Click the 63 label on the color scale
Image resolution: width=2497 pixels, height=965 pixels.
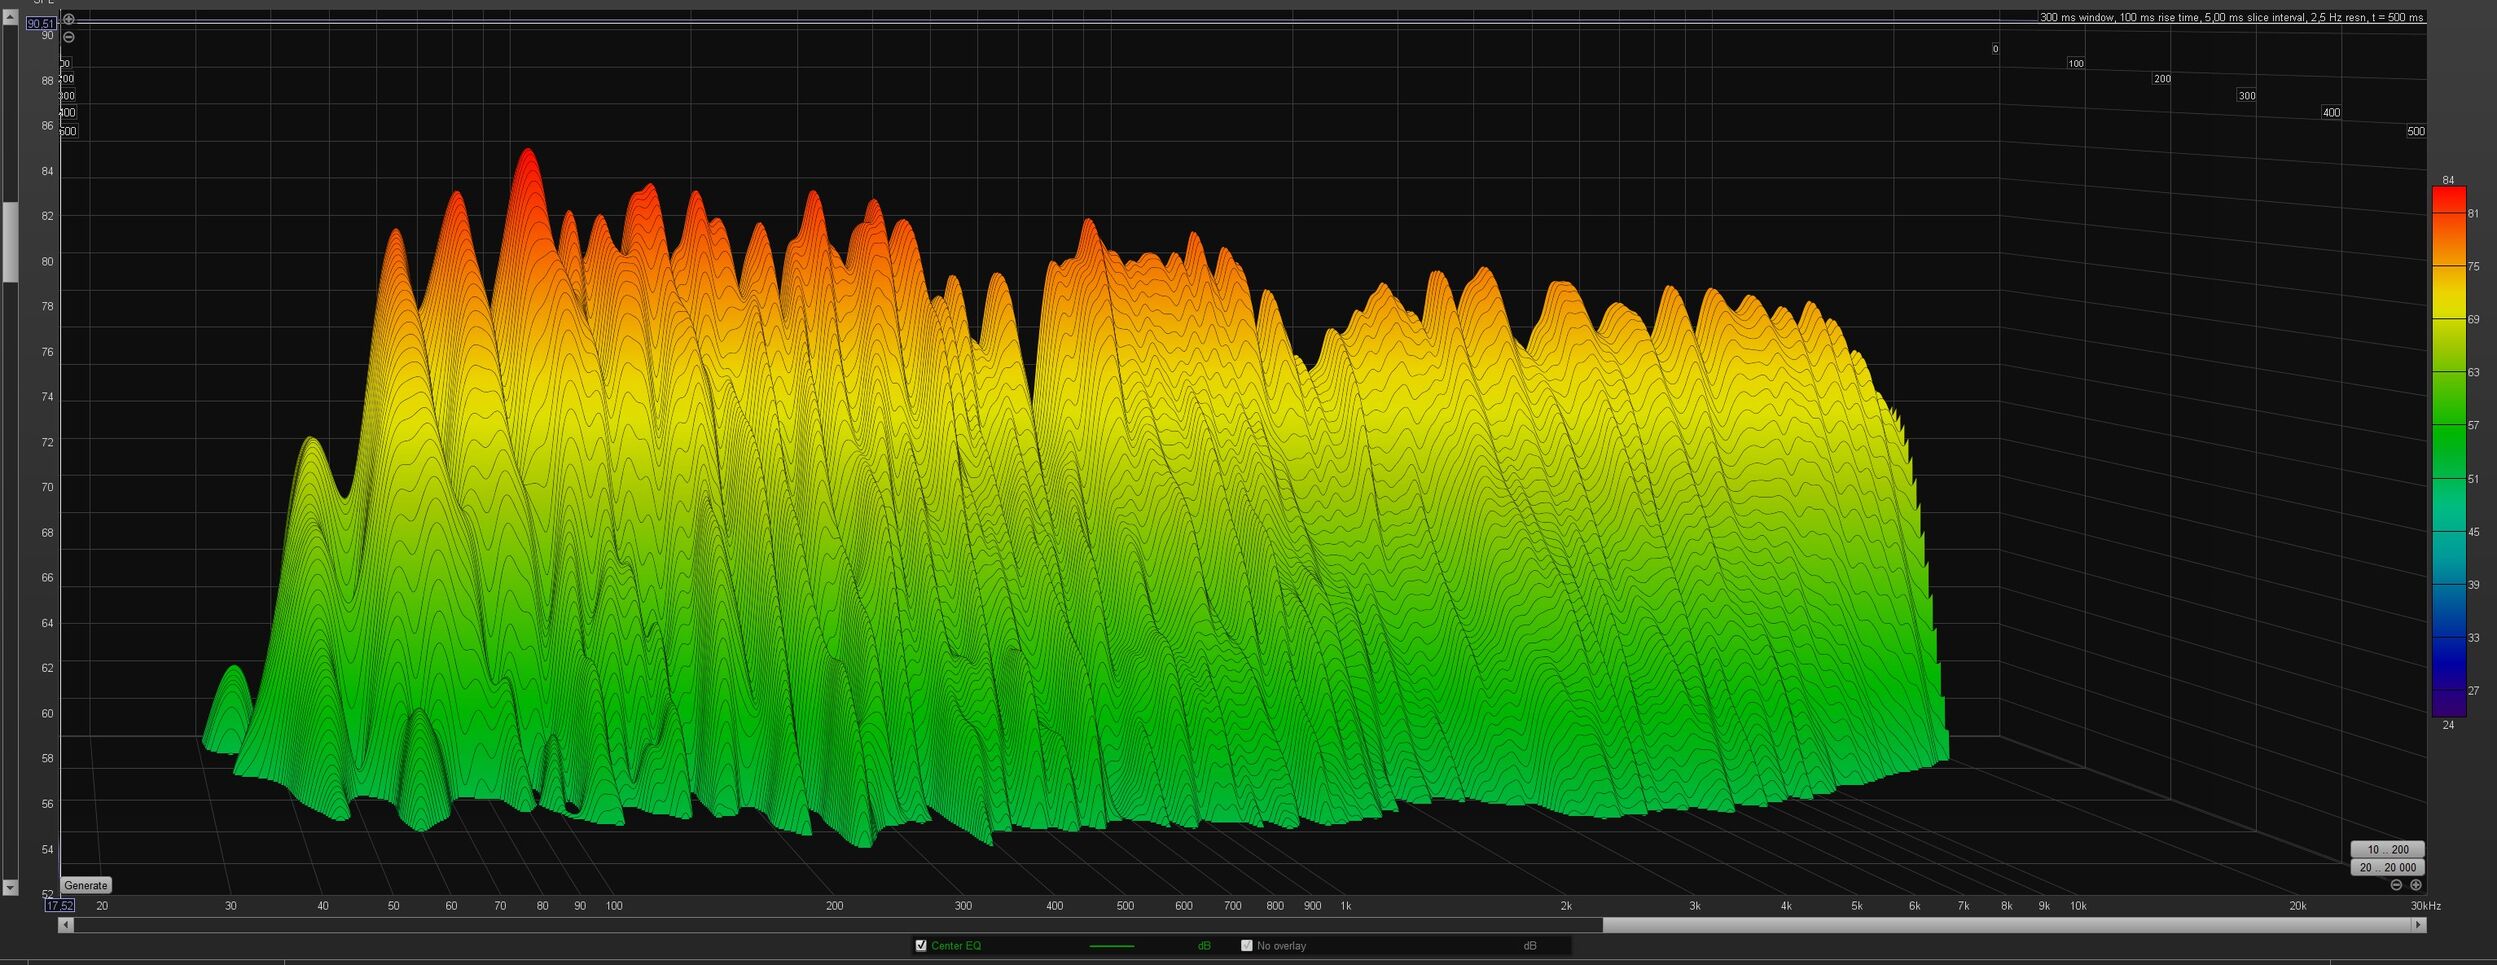point(2473,373)
